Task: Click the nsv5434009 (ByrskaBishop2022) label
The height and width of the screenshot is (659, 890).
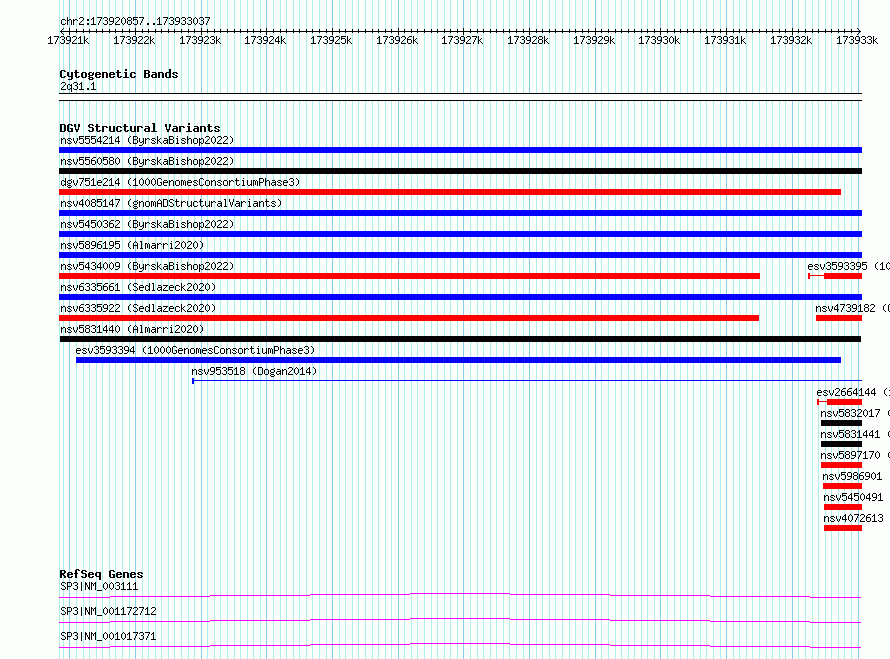Action: 147,266
